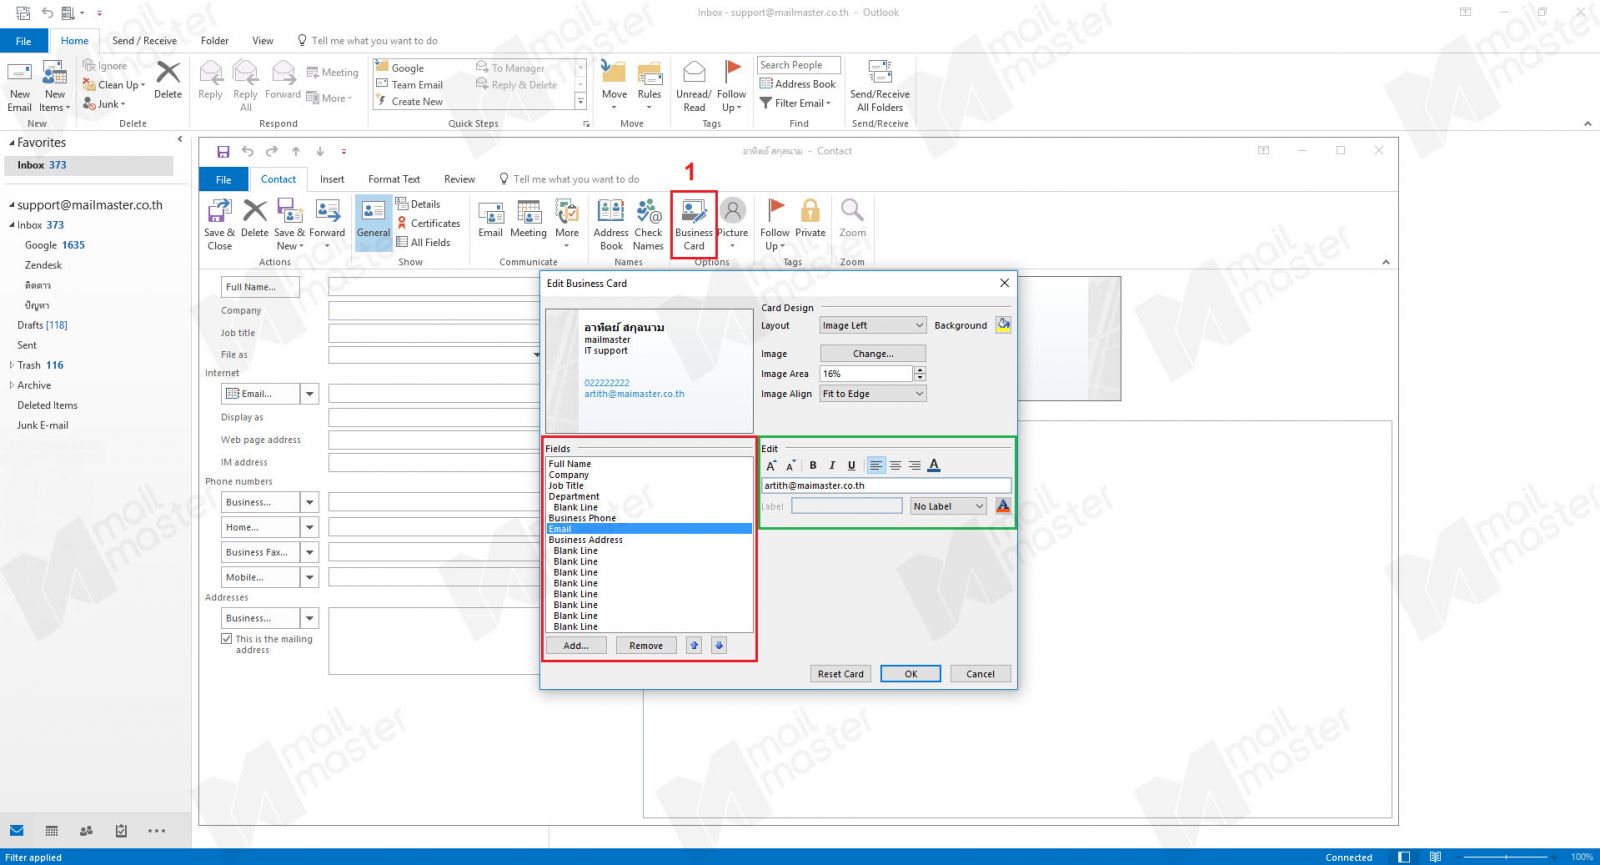Click Check Names icon
1600x865 pixels.
tap(648, 224)
